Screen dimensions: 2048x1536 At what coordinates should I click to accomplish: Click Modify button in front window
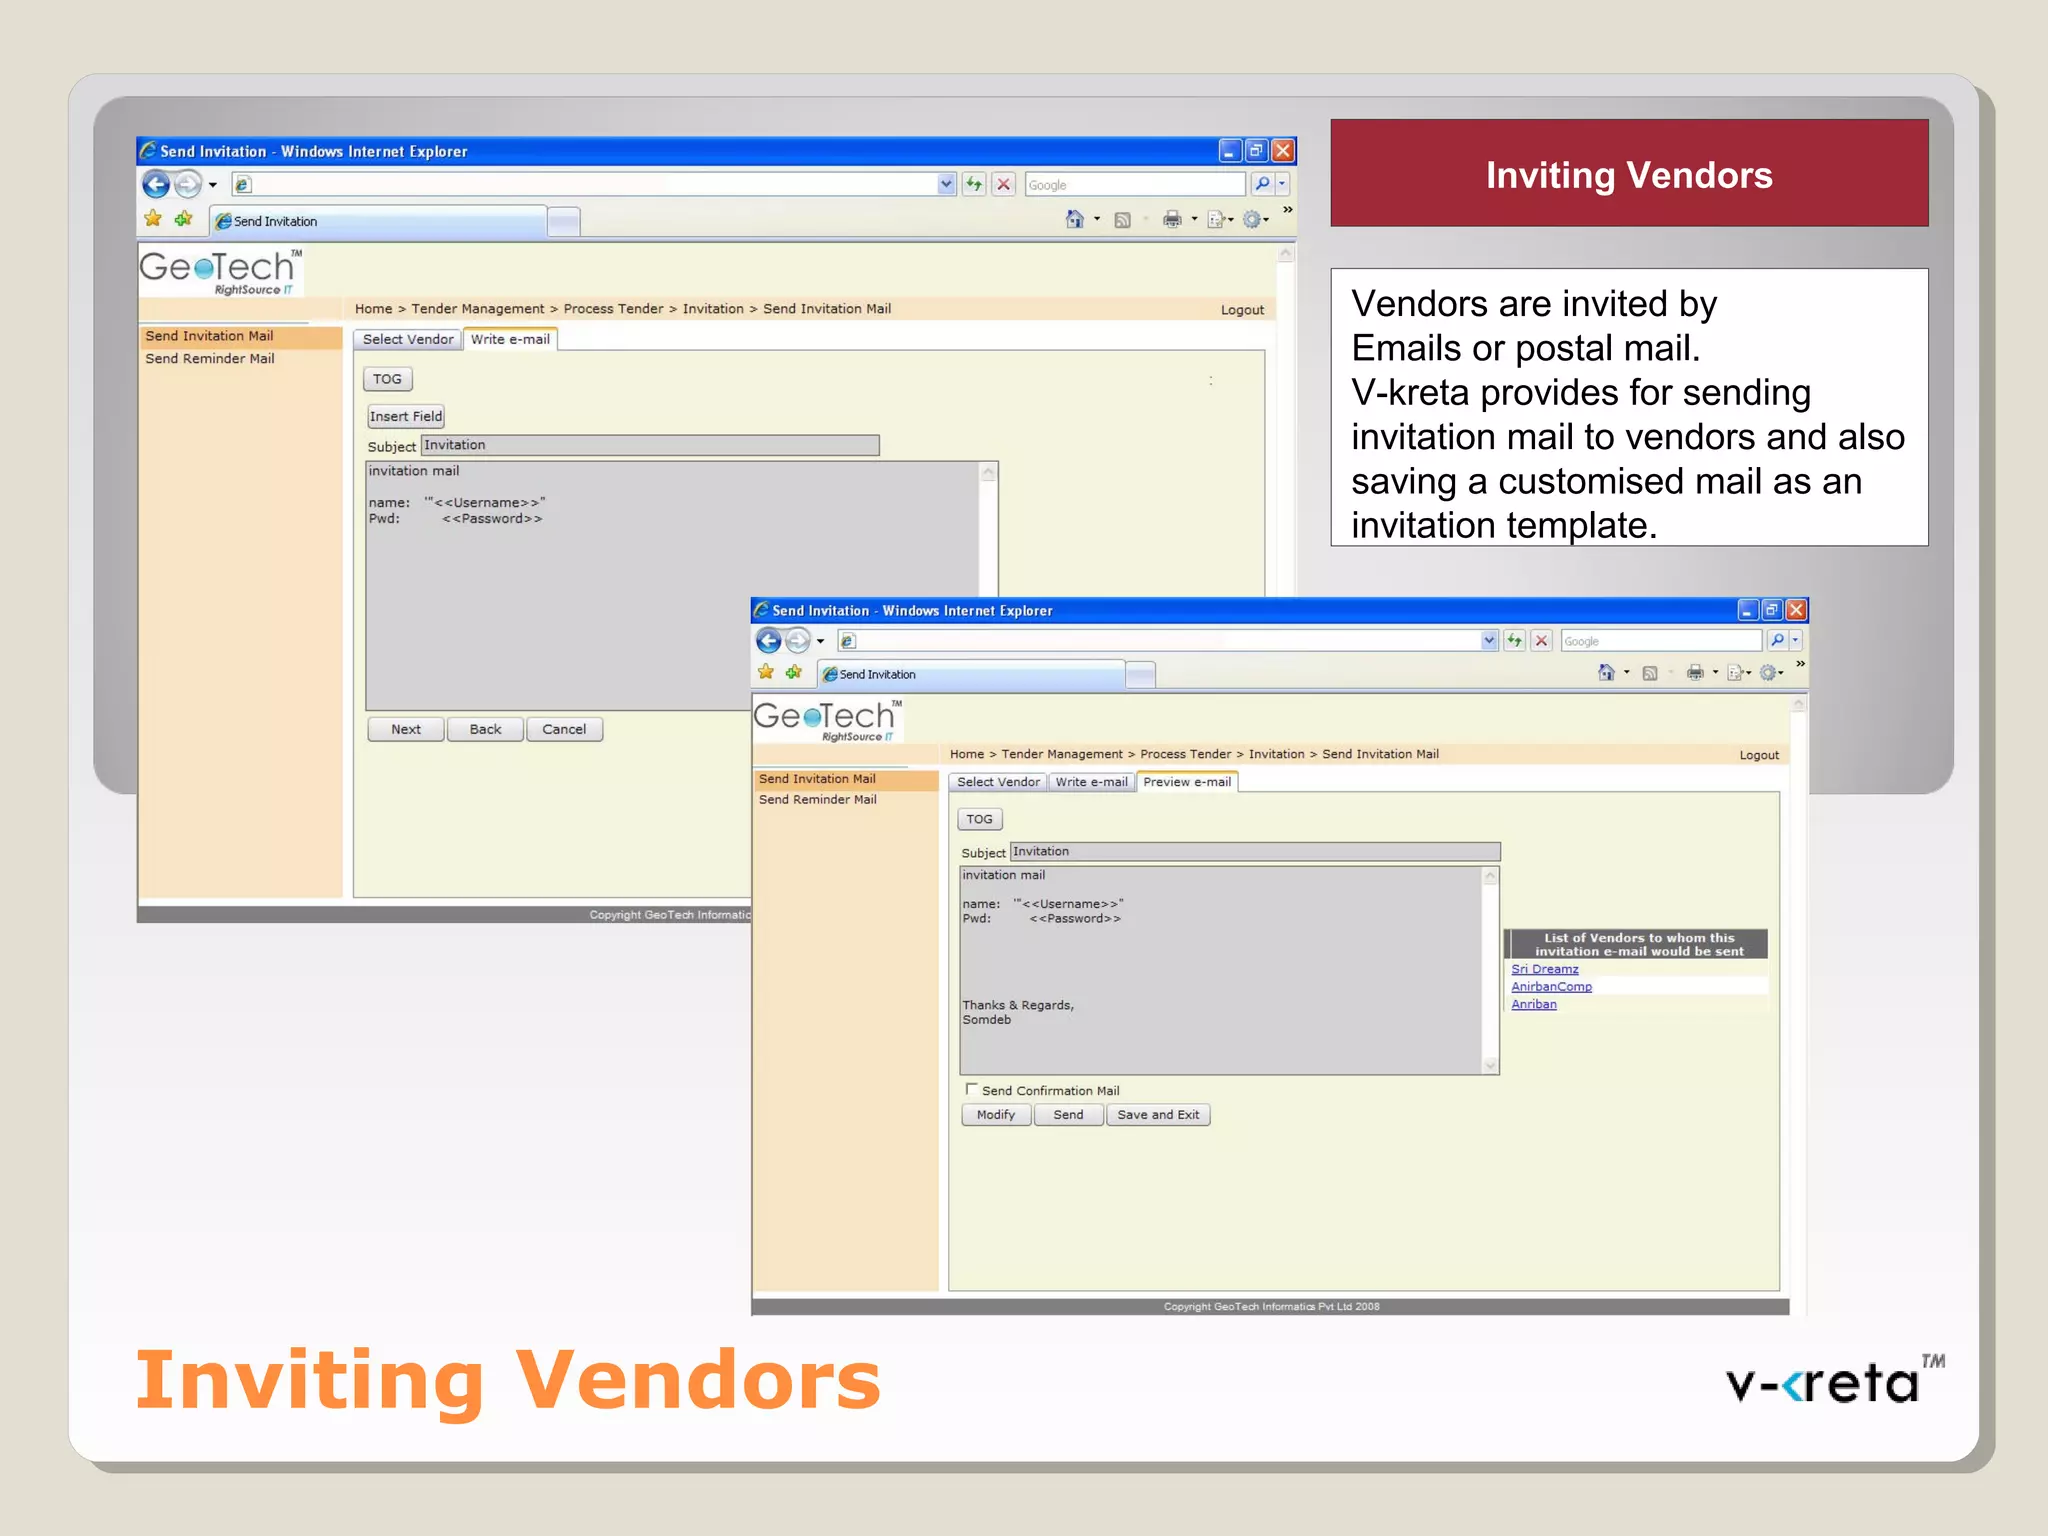coord(996,1115)
